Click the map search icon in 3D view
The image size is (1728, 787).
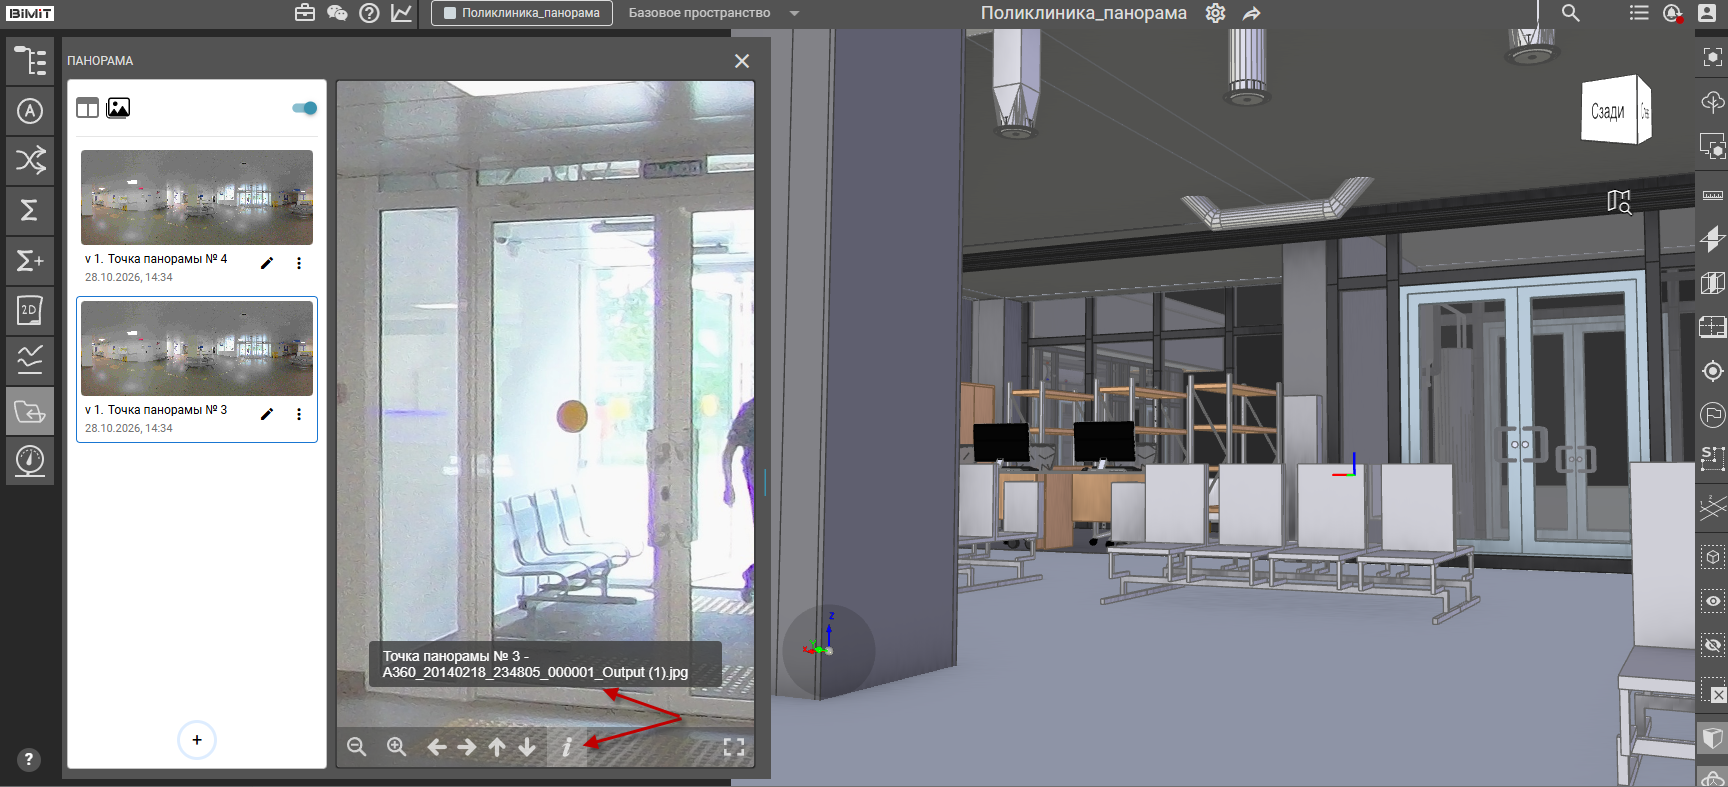1619,202
